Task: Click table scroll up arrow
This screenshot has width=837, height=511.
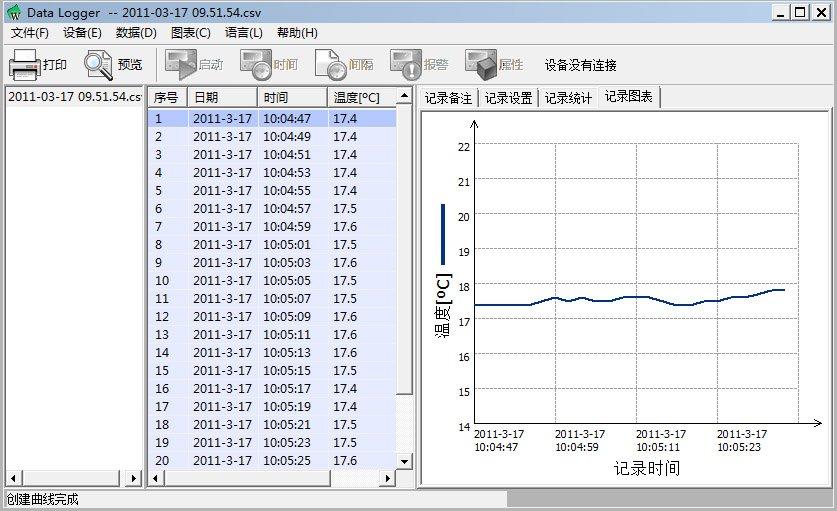Action: tap(404, 96)
